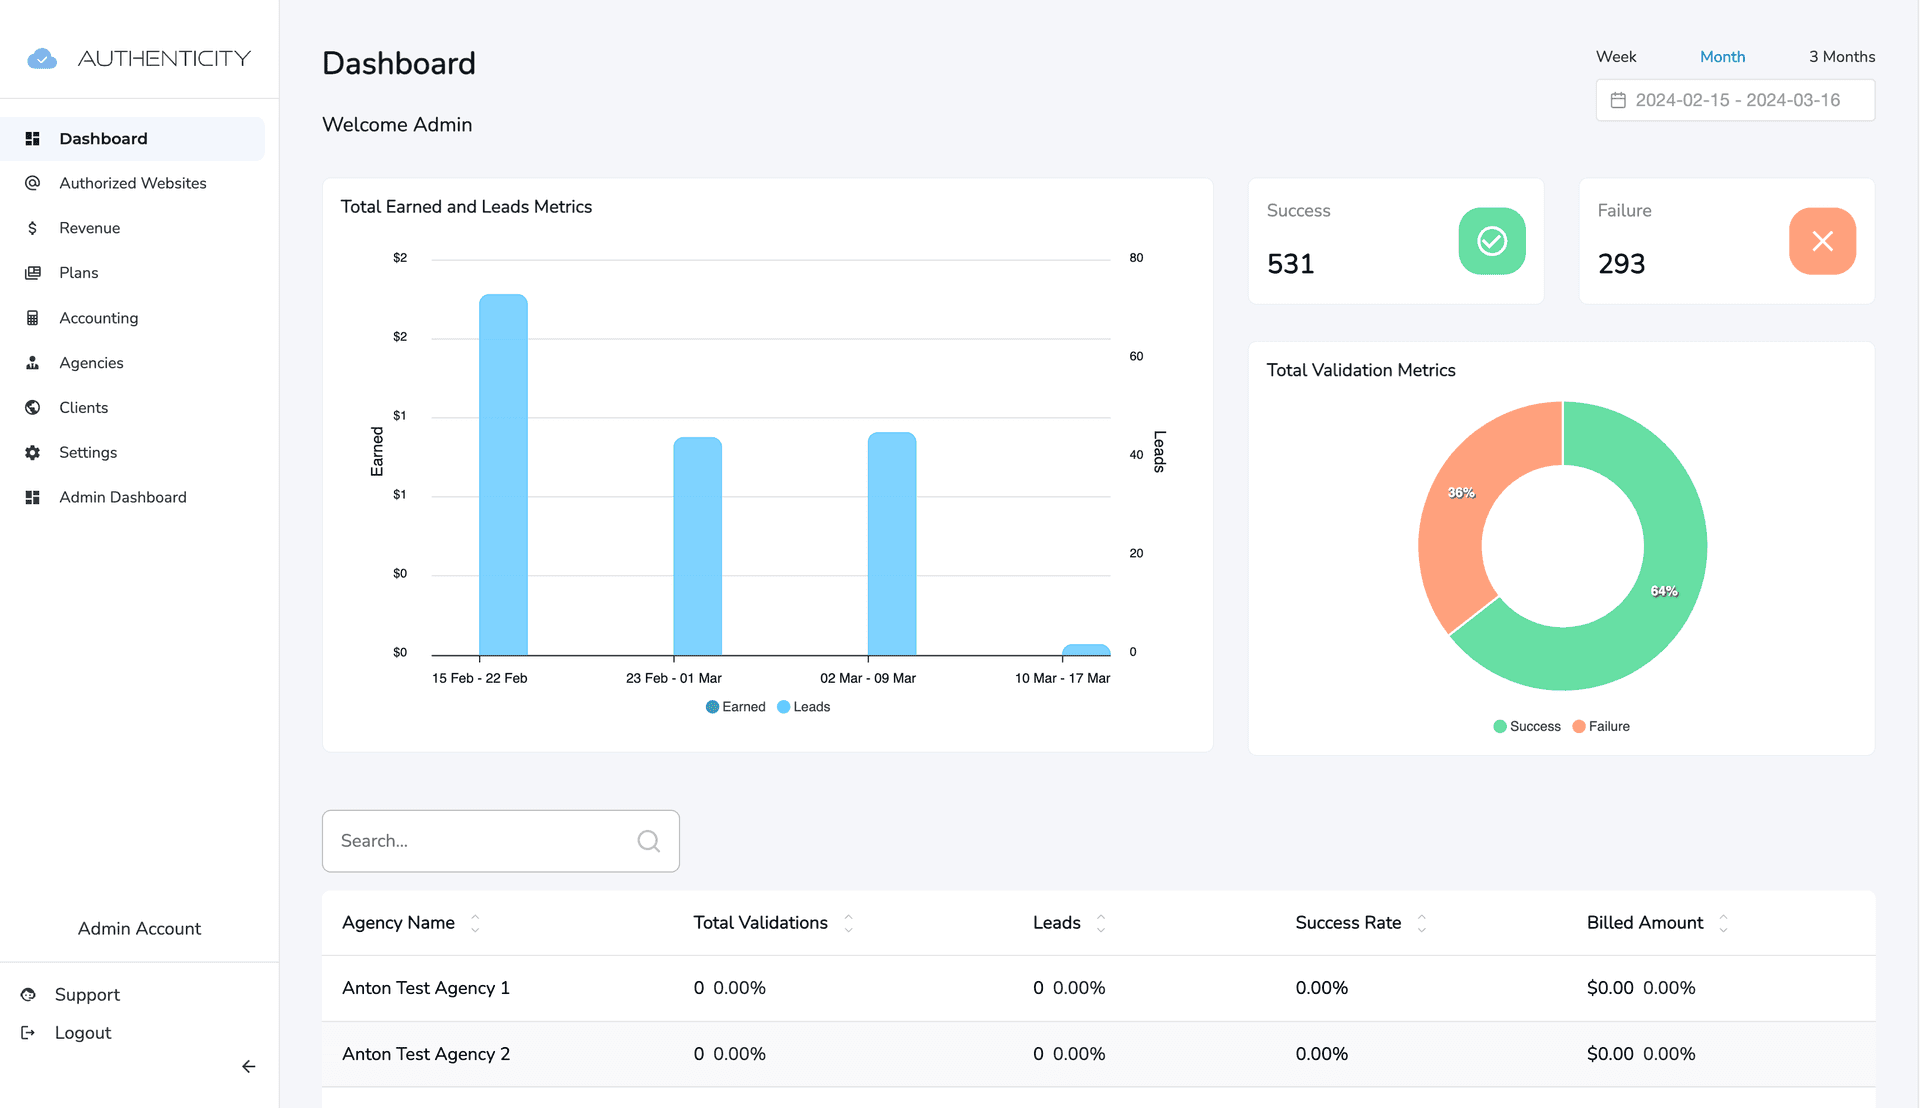This screenshot has height=1108, width=1920.
Task: Open Authorized Websites page
Action: click(132, 183)
